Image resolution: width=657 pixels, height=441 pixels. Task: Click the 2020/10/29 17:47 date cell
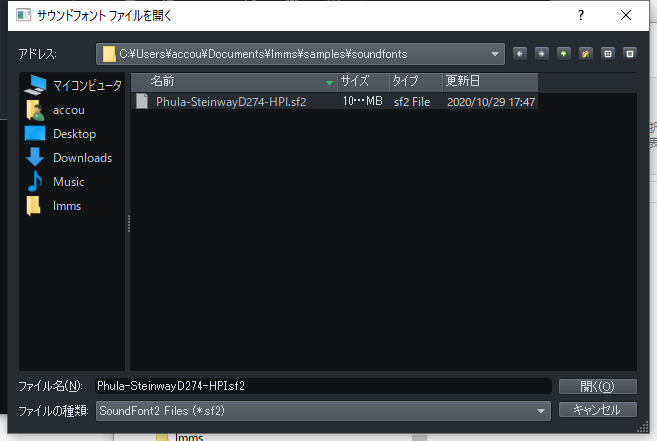[x=491, y=102]
